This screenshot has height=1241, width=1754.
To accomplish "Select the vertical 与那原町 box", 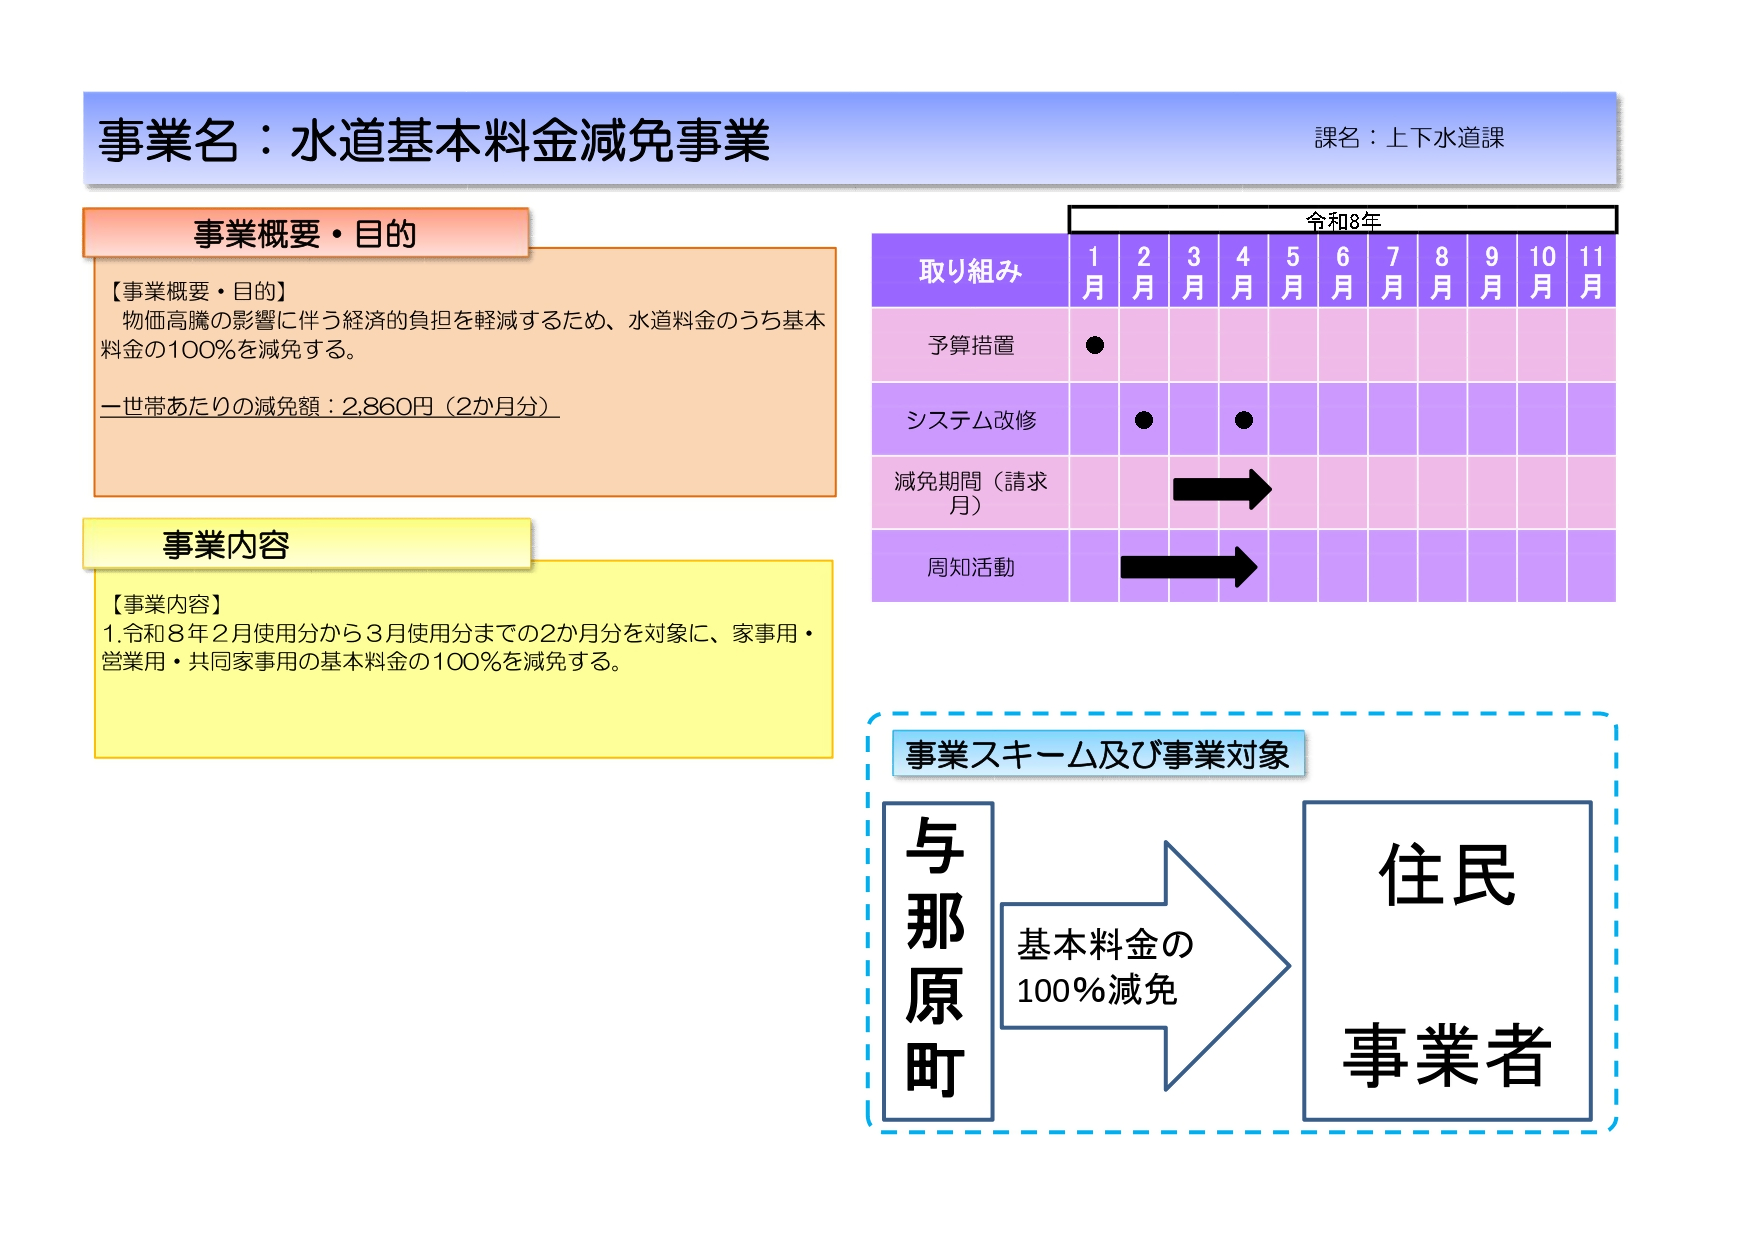I will coord(938,961).
